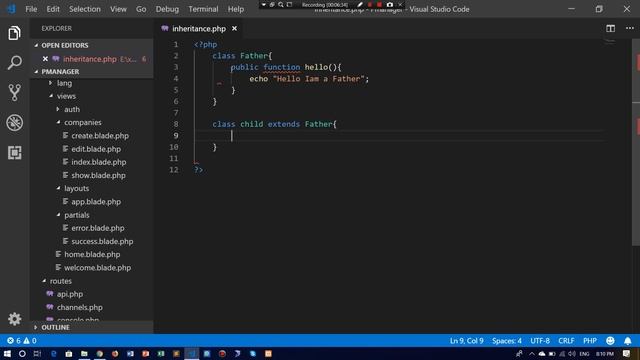
Task: Change file encoding via UTF-8
Action: tap(540, 340)
